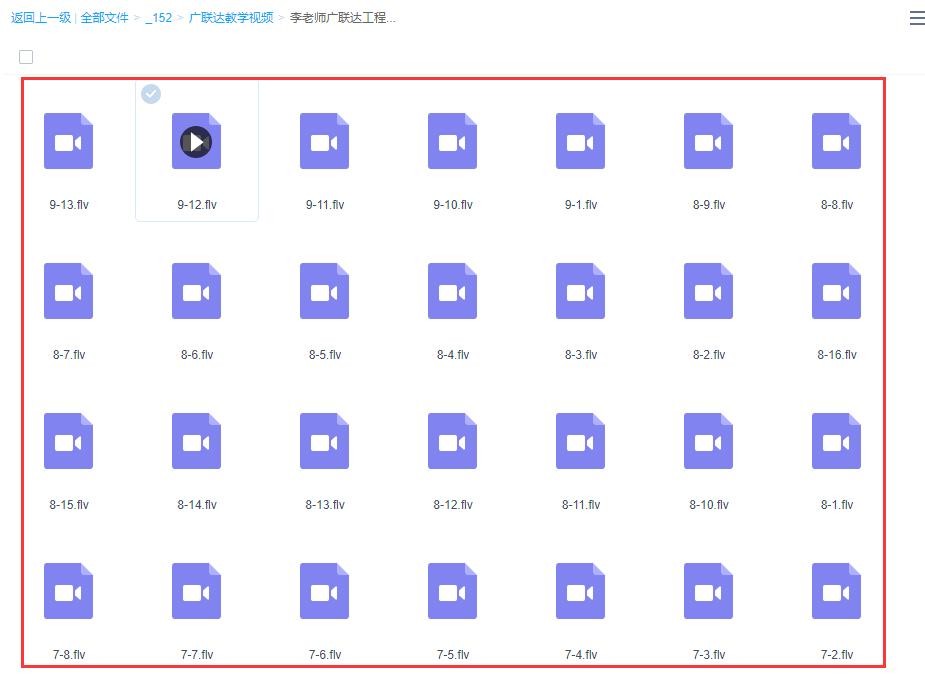Click the 8-10.flv filename label
Image resolution: width=925 pixels, height=684 pixels.
[708, 505]
